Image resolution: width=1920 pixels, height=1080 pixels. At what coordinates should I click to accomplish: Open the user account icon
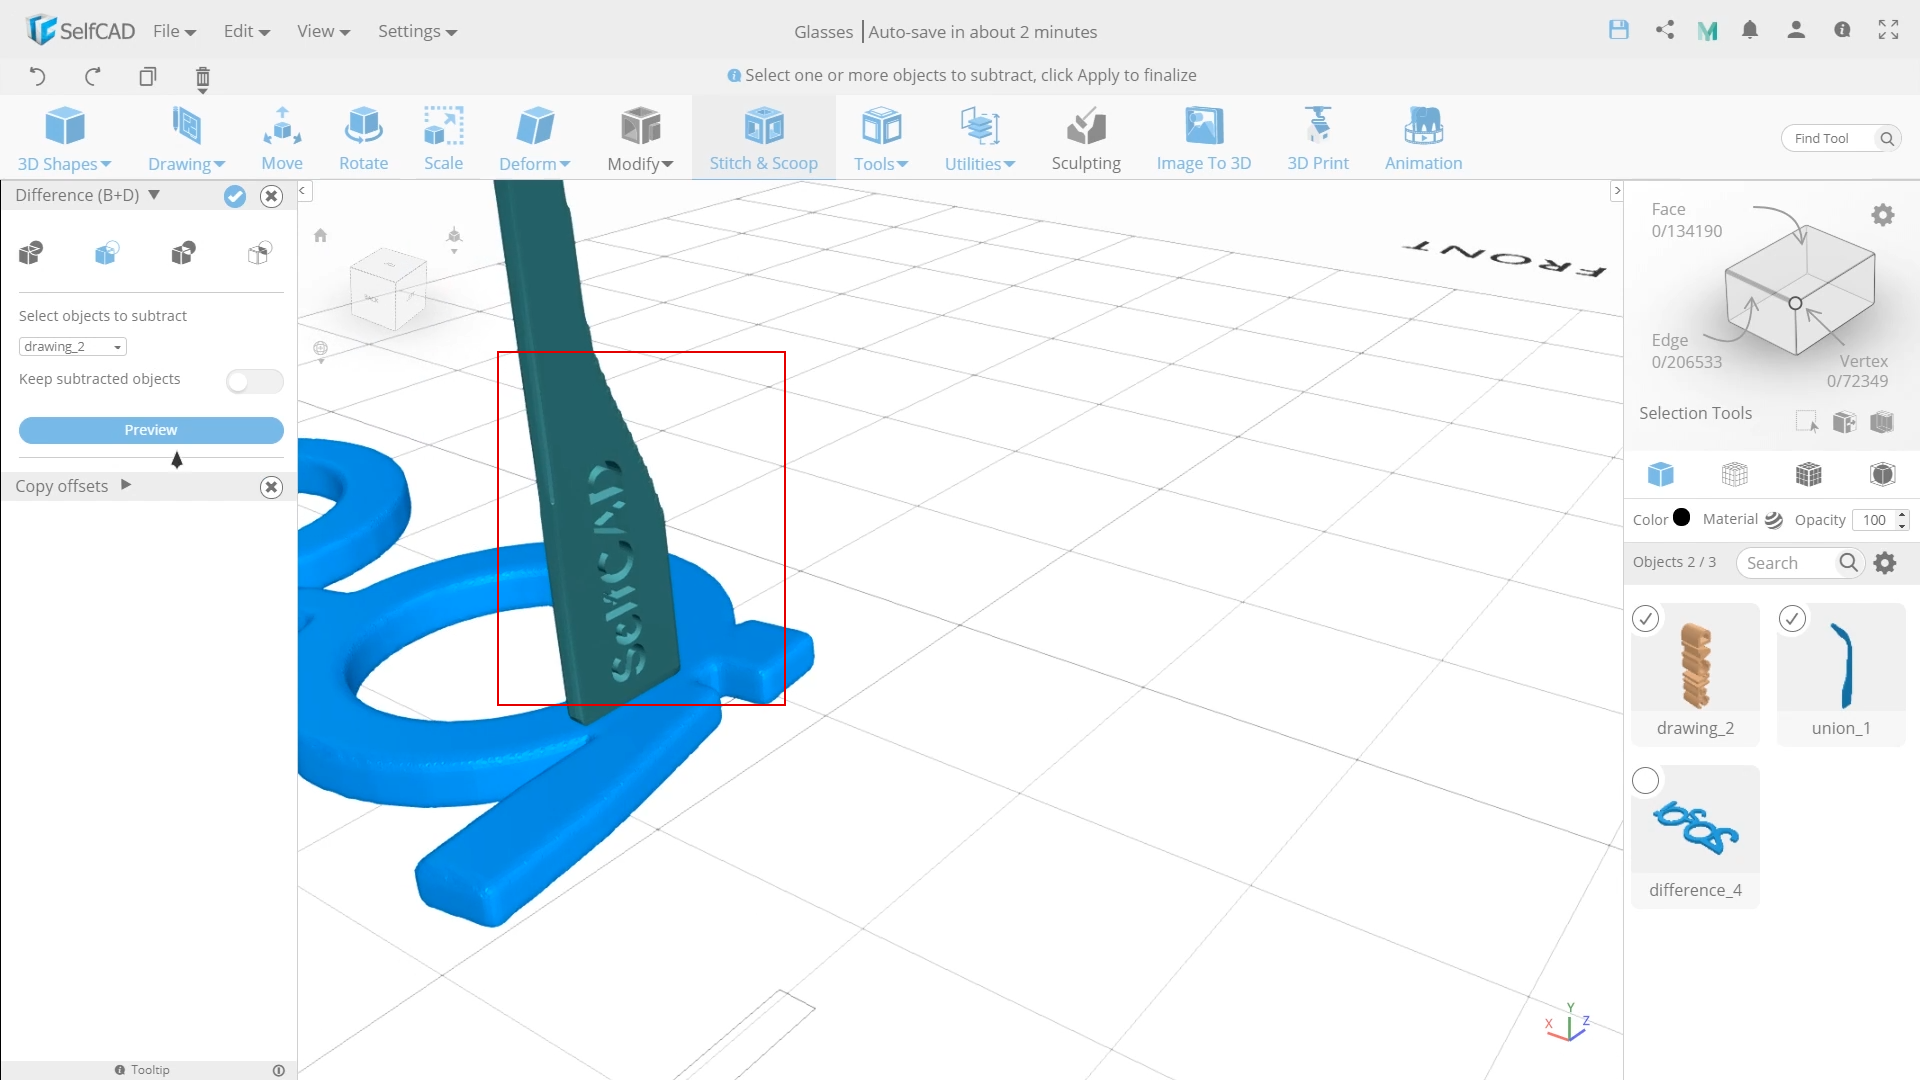[1796, 30]
